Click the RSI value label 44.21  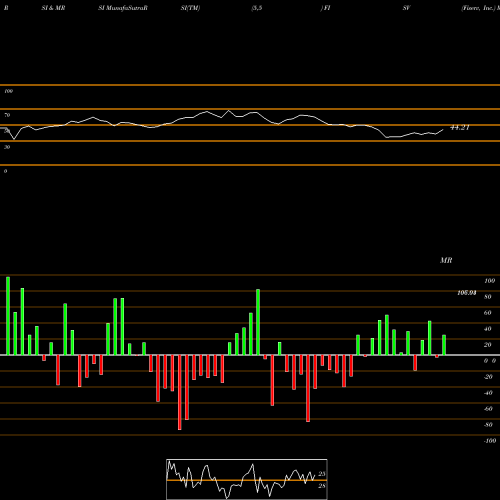460,128
